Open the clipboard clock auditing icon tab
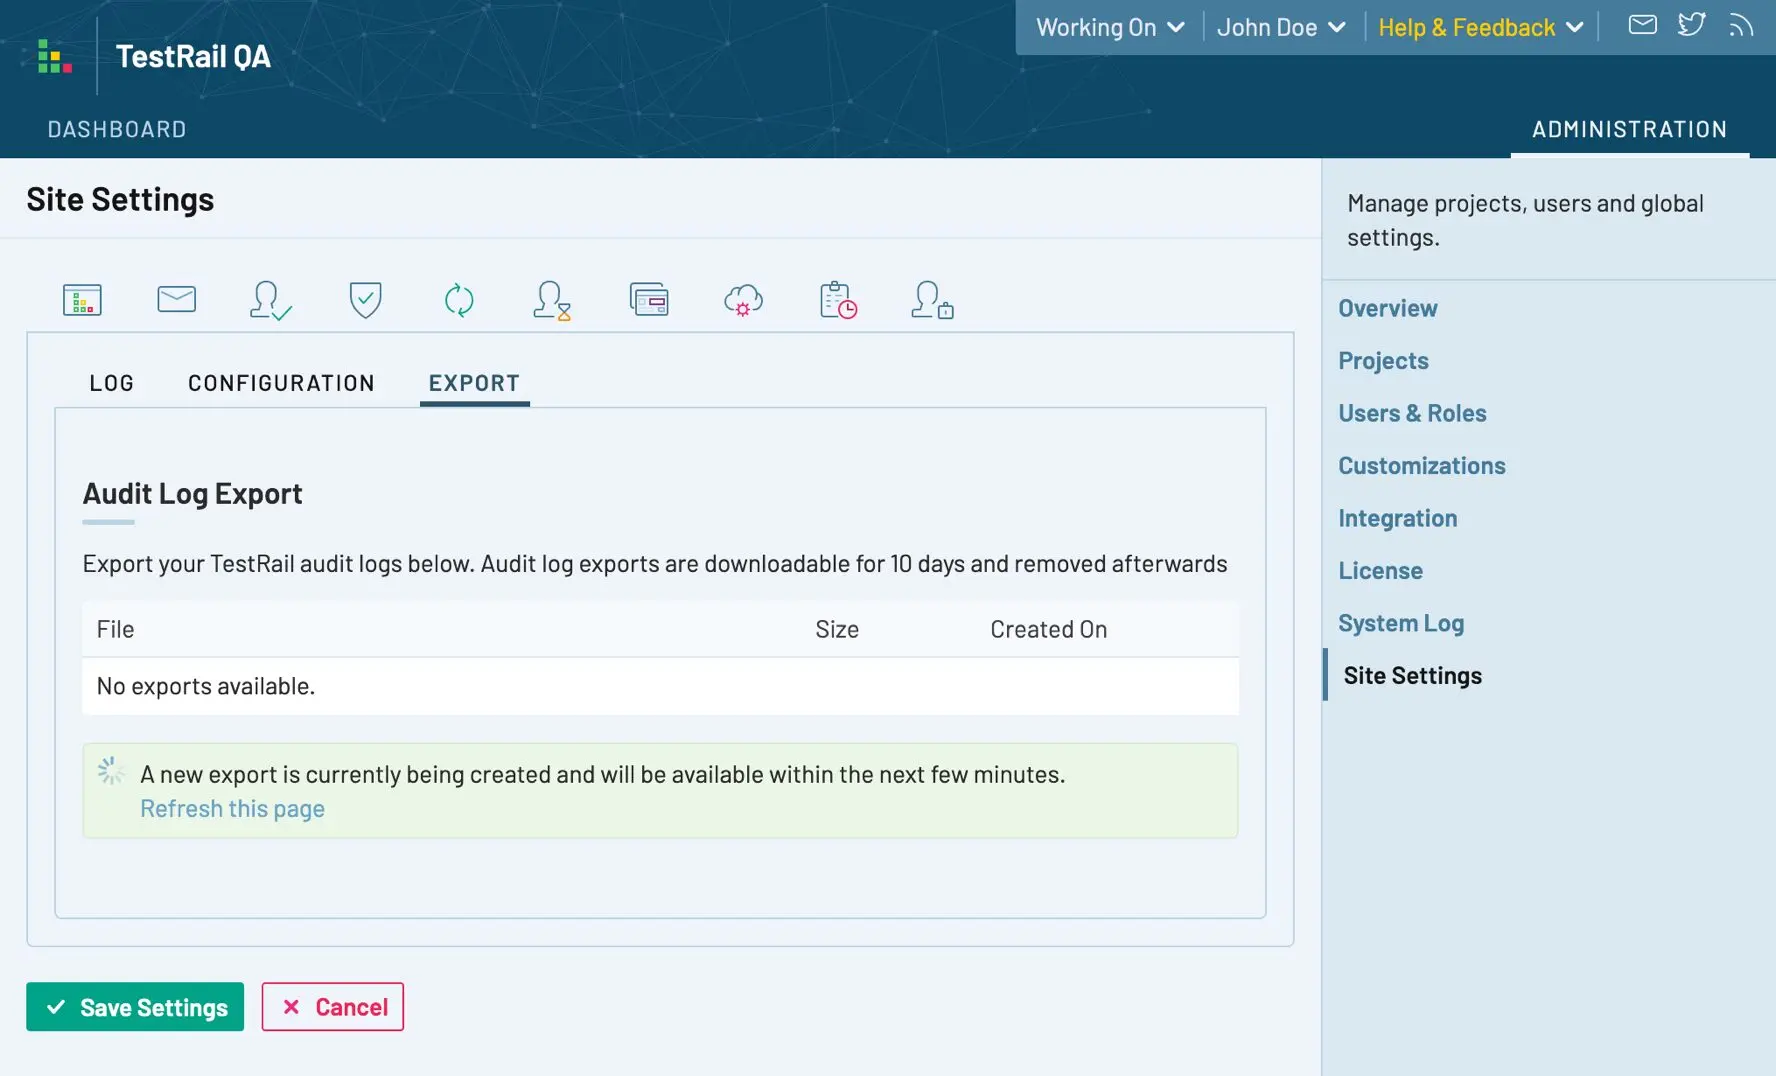 coord(838,300)
